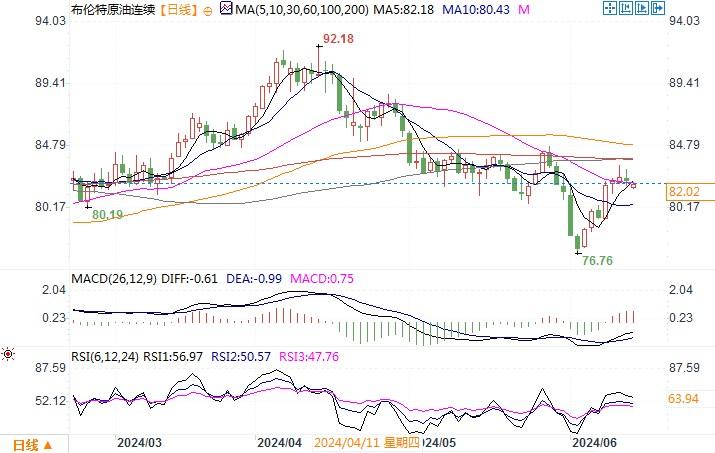This screenshot has width=715, height=453.
Task: Click the 布伦特原油连续 chart title
Action: click(x=114, y=10)
